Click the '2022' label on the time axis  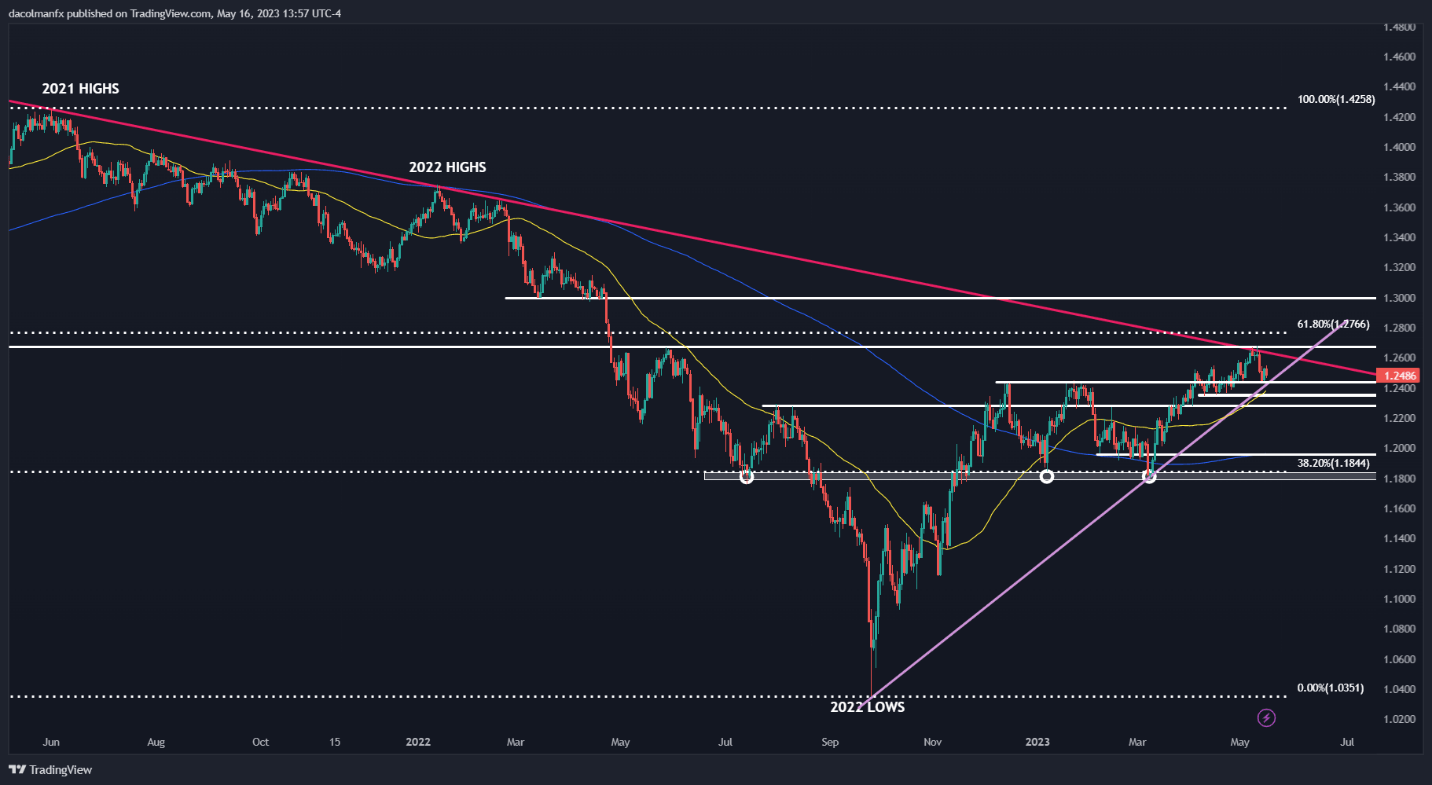418,742
